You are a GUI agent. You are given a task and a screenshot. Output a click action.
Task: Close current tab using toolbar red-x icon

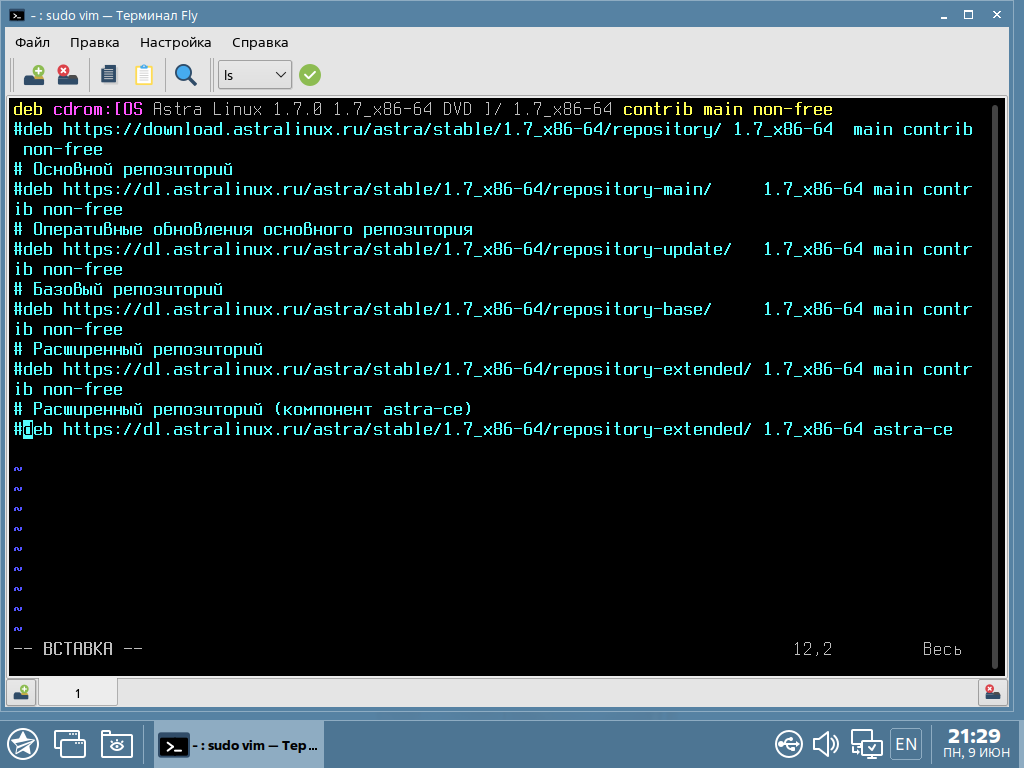67,75
